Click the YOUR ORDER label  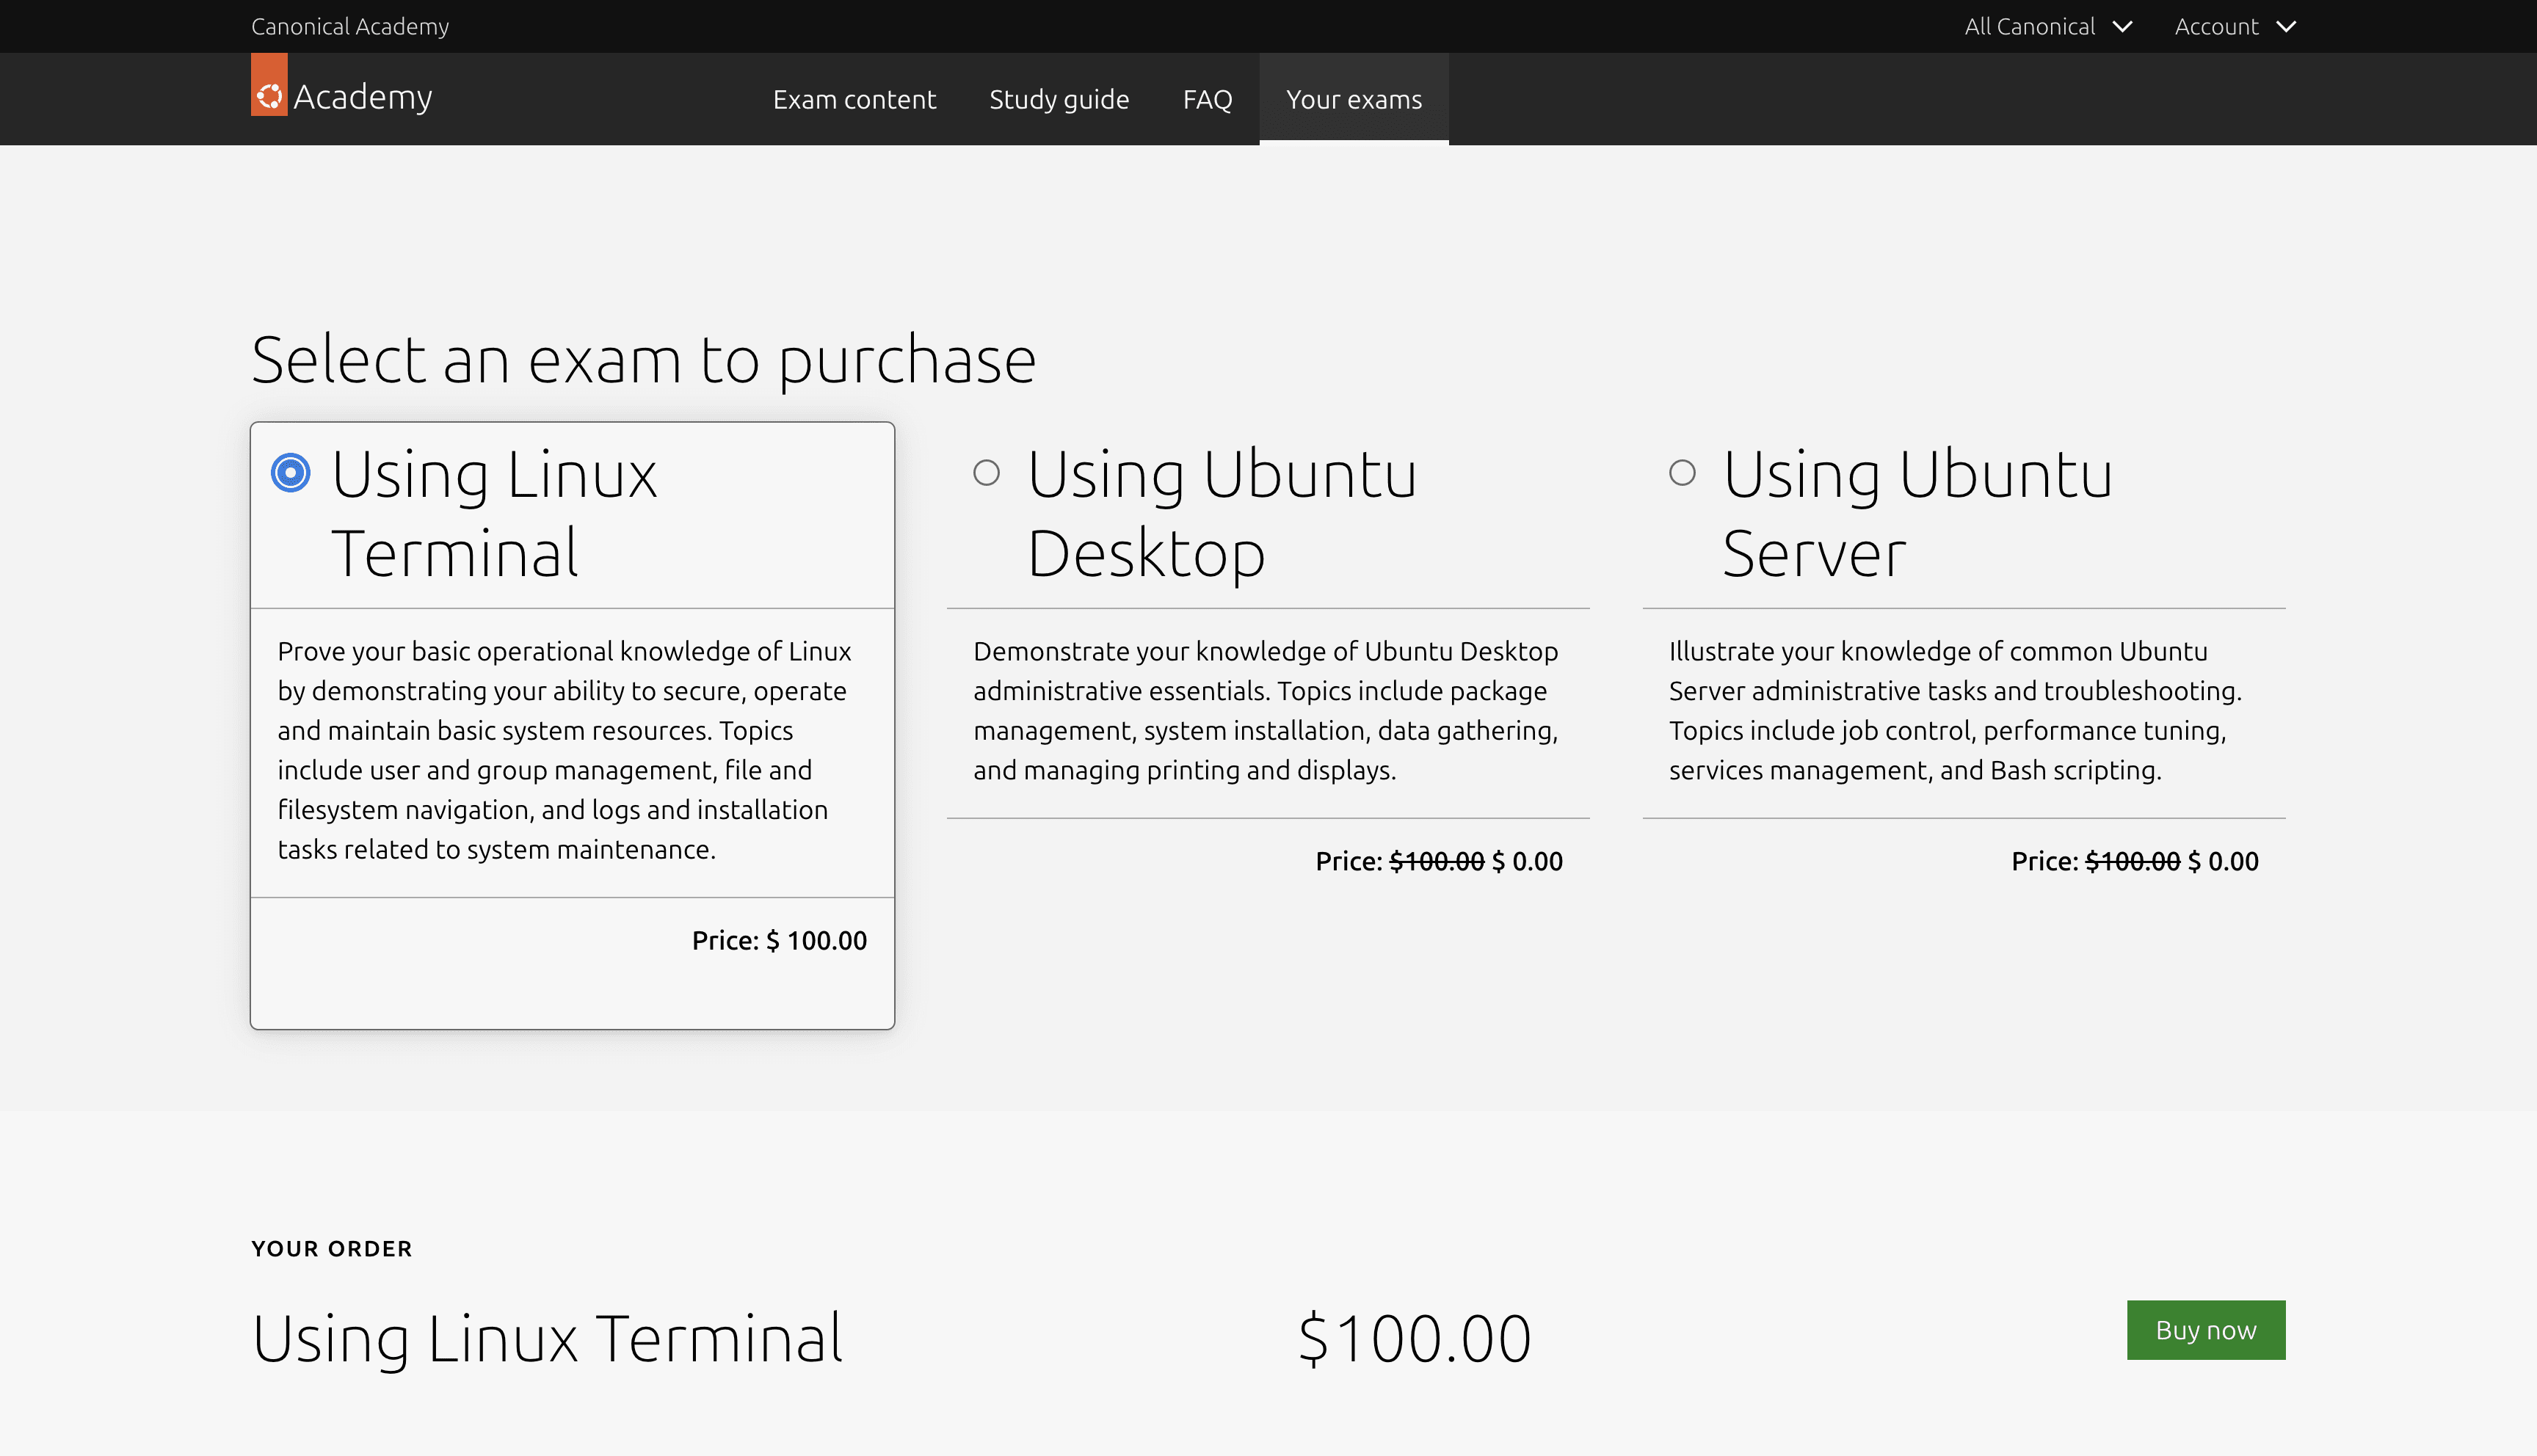[332, 1249]
